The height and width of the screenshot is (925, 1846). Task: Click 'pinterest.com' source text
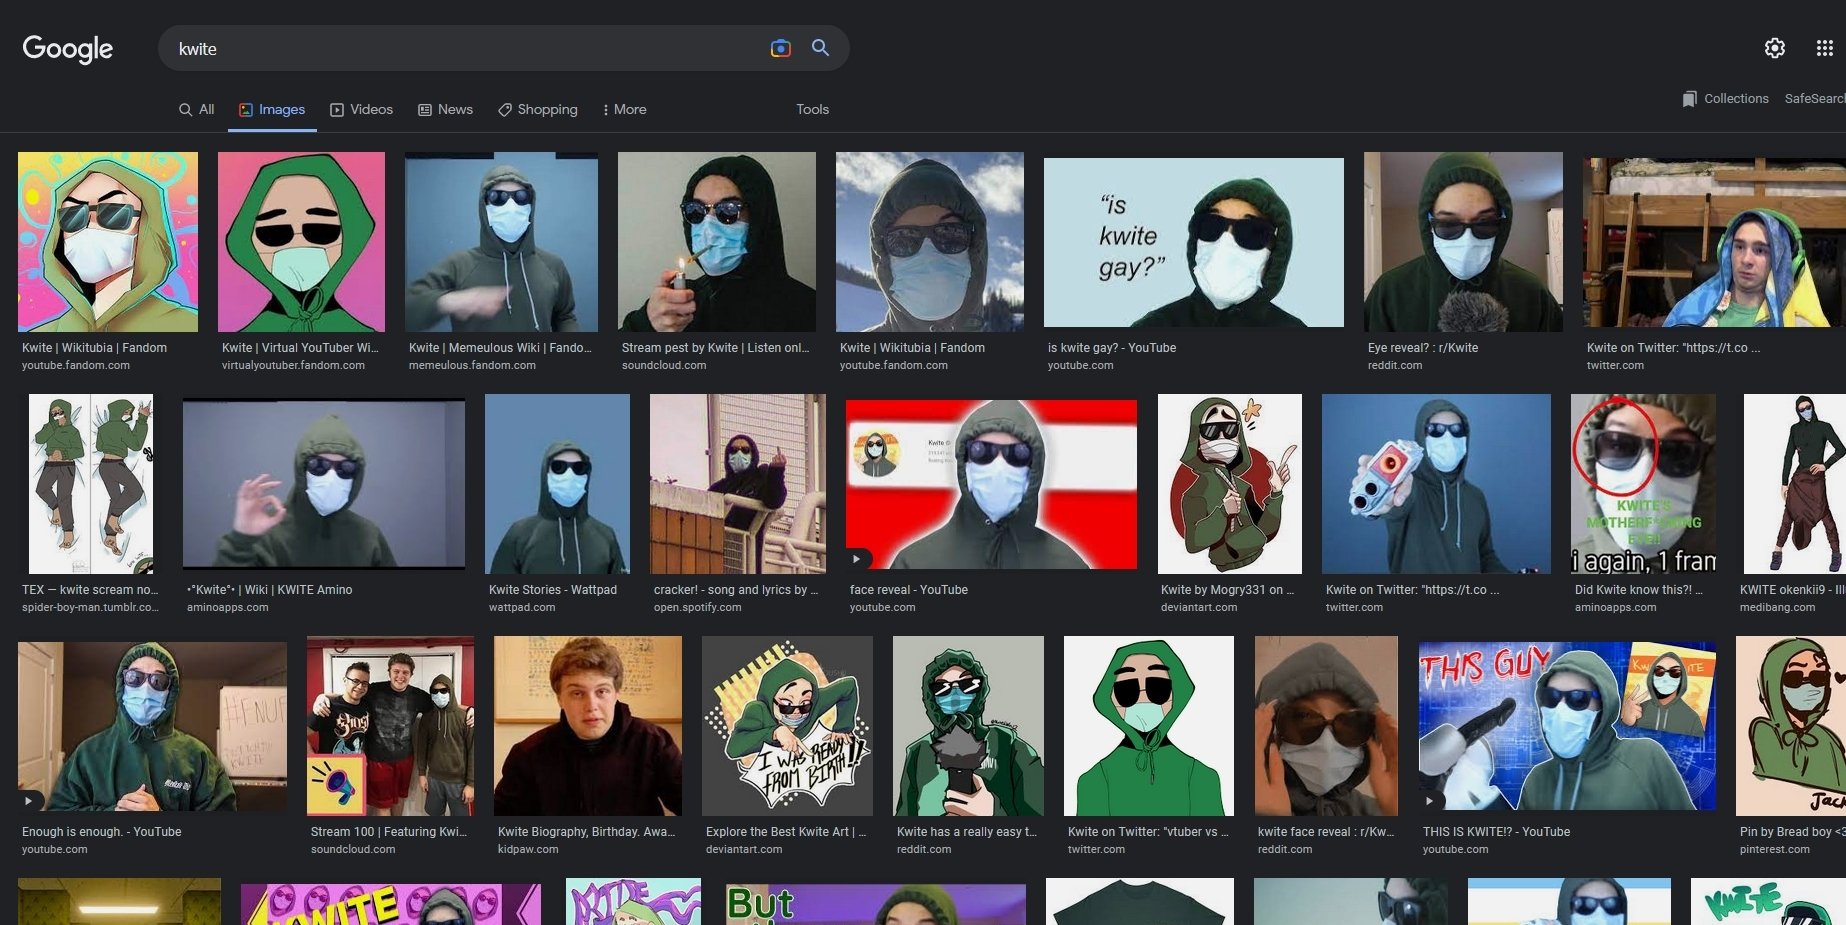tap(1774, 850)
